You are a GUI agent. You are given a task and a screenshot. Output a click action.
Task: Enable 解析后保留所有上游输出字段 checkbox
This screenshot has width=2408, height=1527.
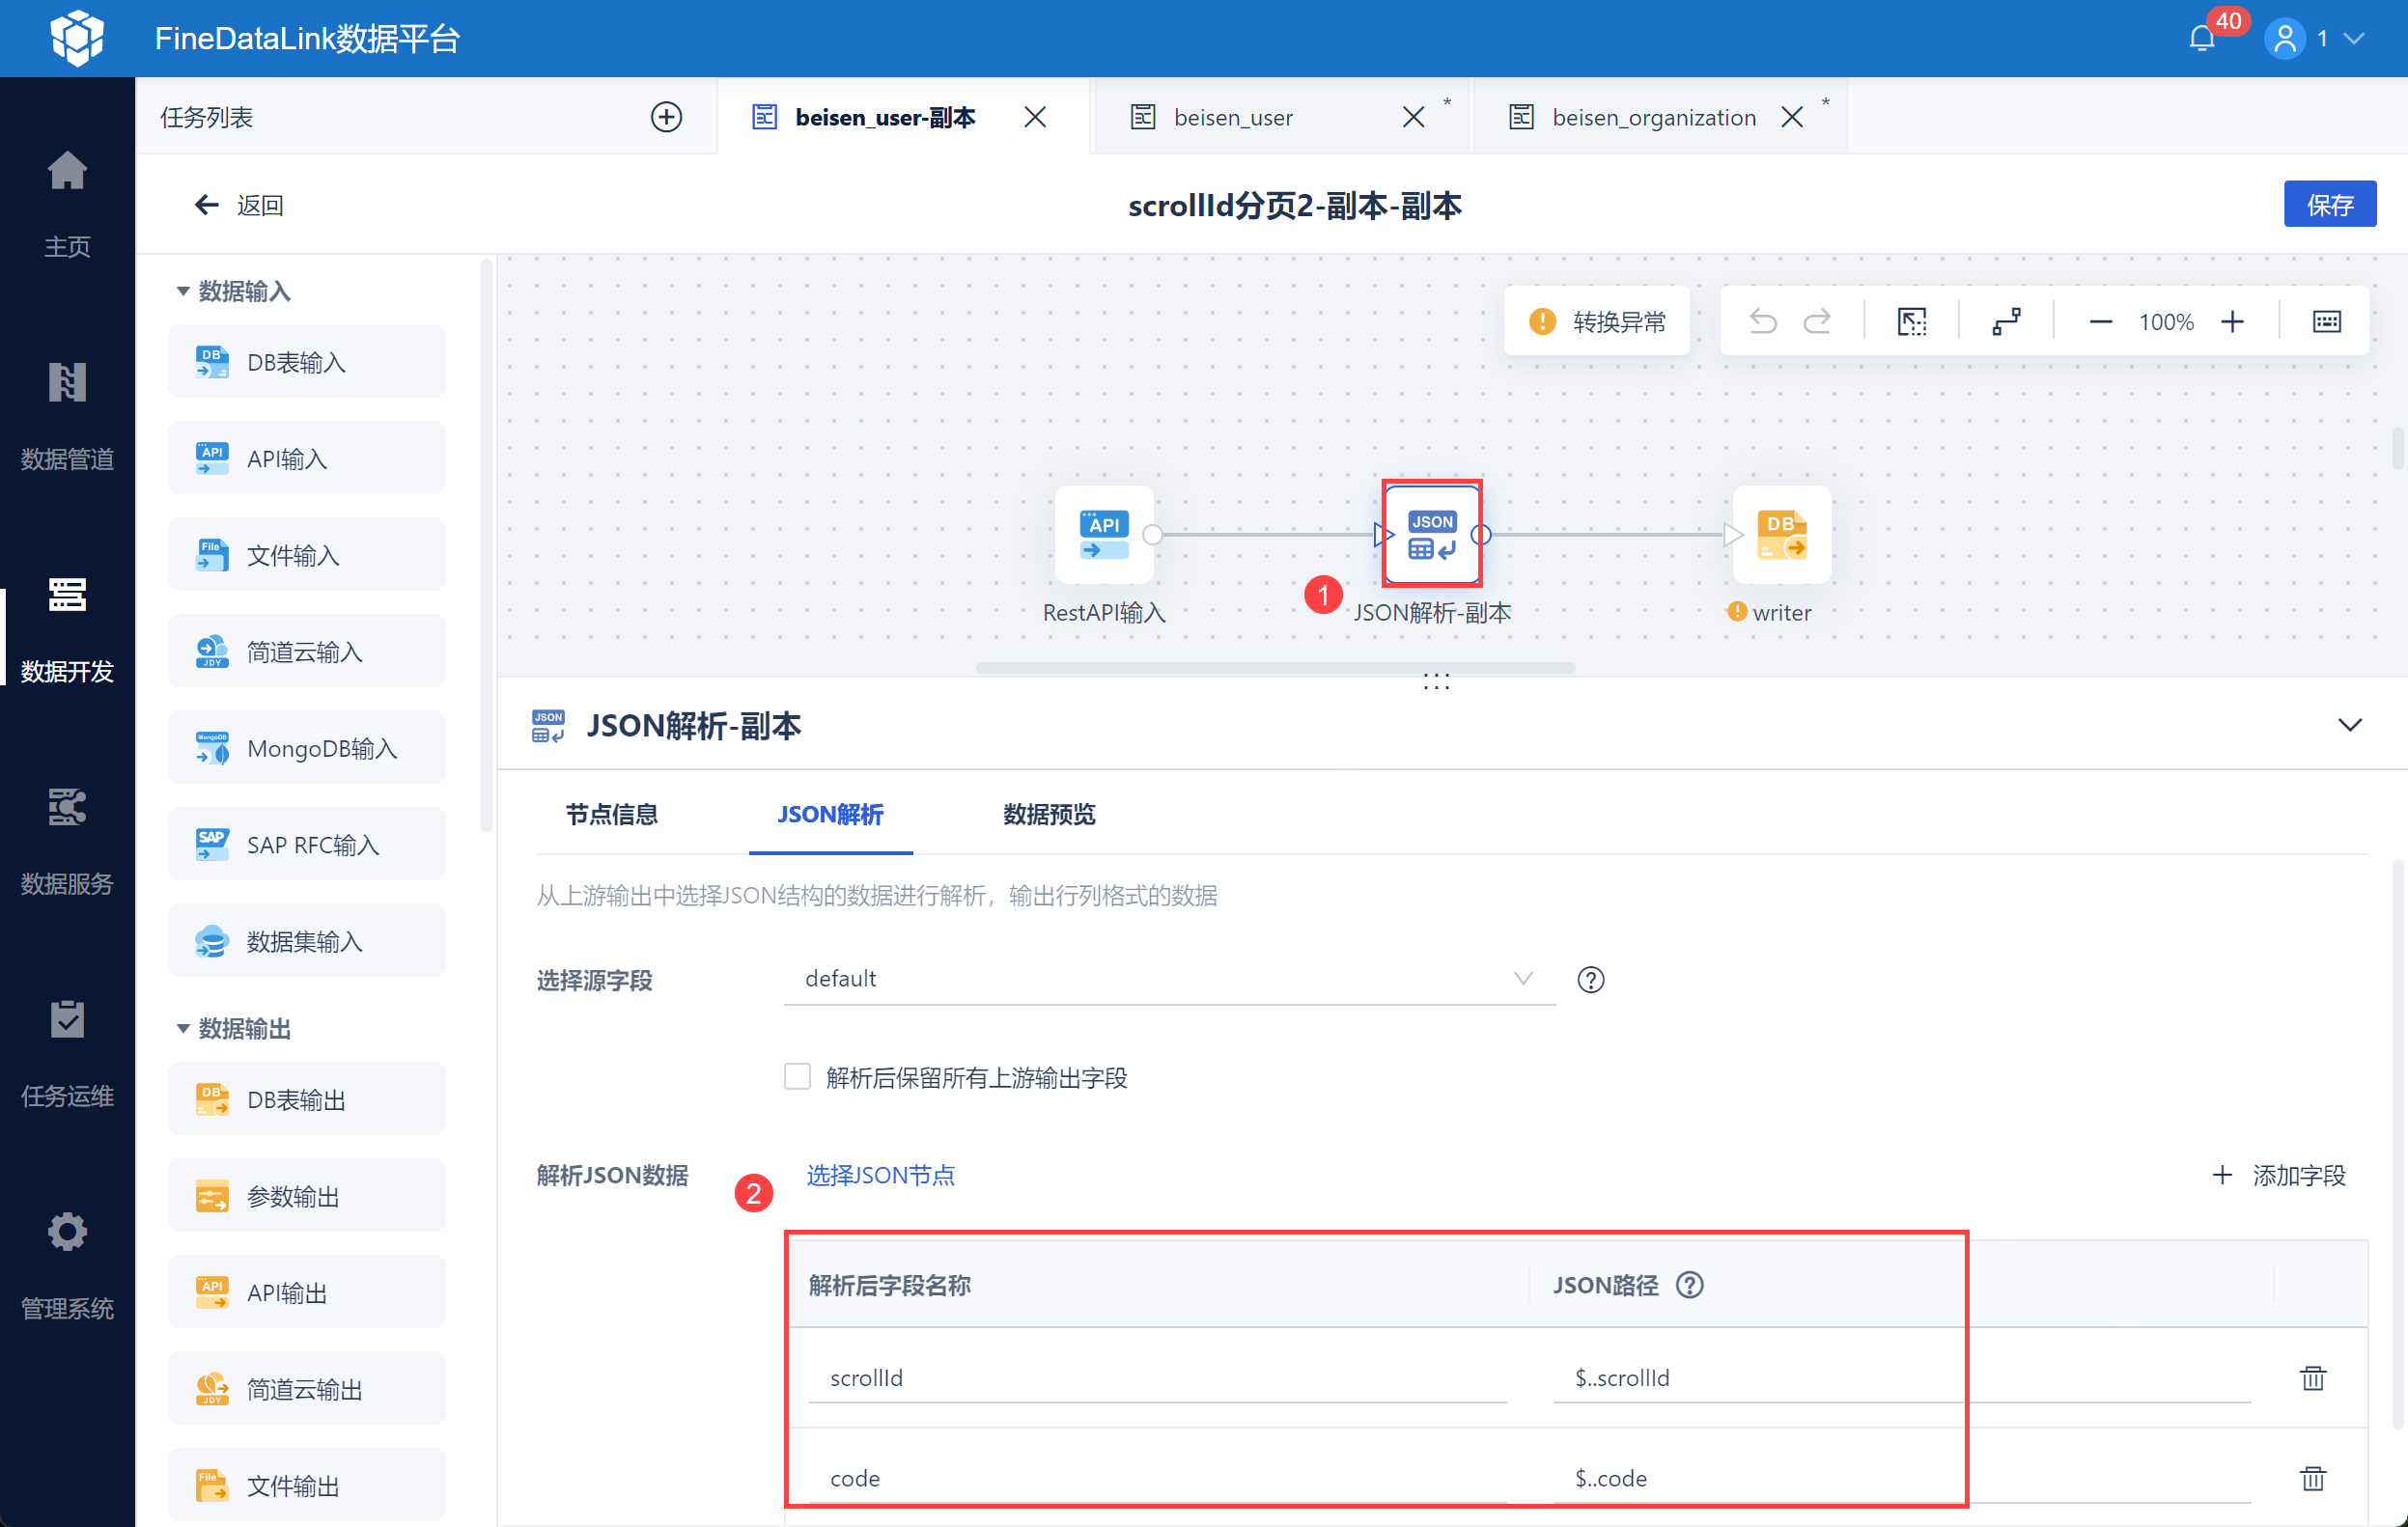[797, 1077]
